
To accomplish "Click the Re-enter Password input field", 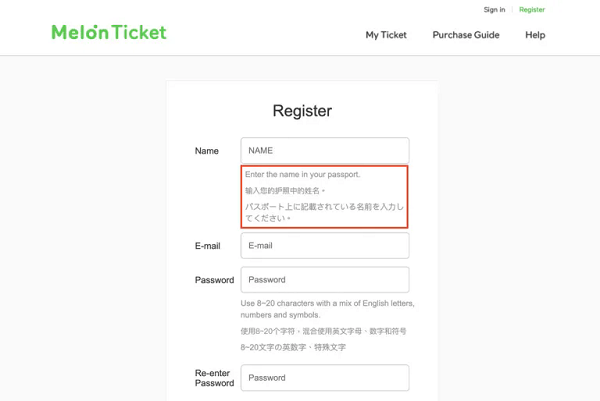I will pyautogui.click(x=325, y=378).
